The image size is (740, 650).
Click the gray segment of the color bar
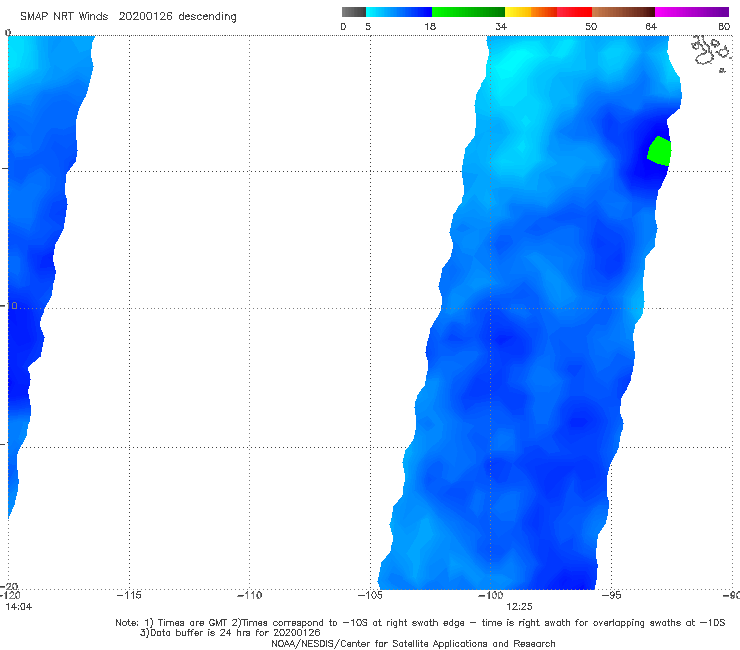pos(353,12)
